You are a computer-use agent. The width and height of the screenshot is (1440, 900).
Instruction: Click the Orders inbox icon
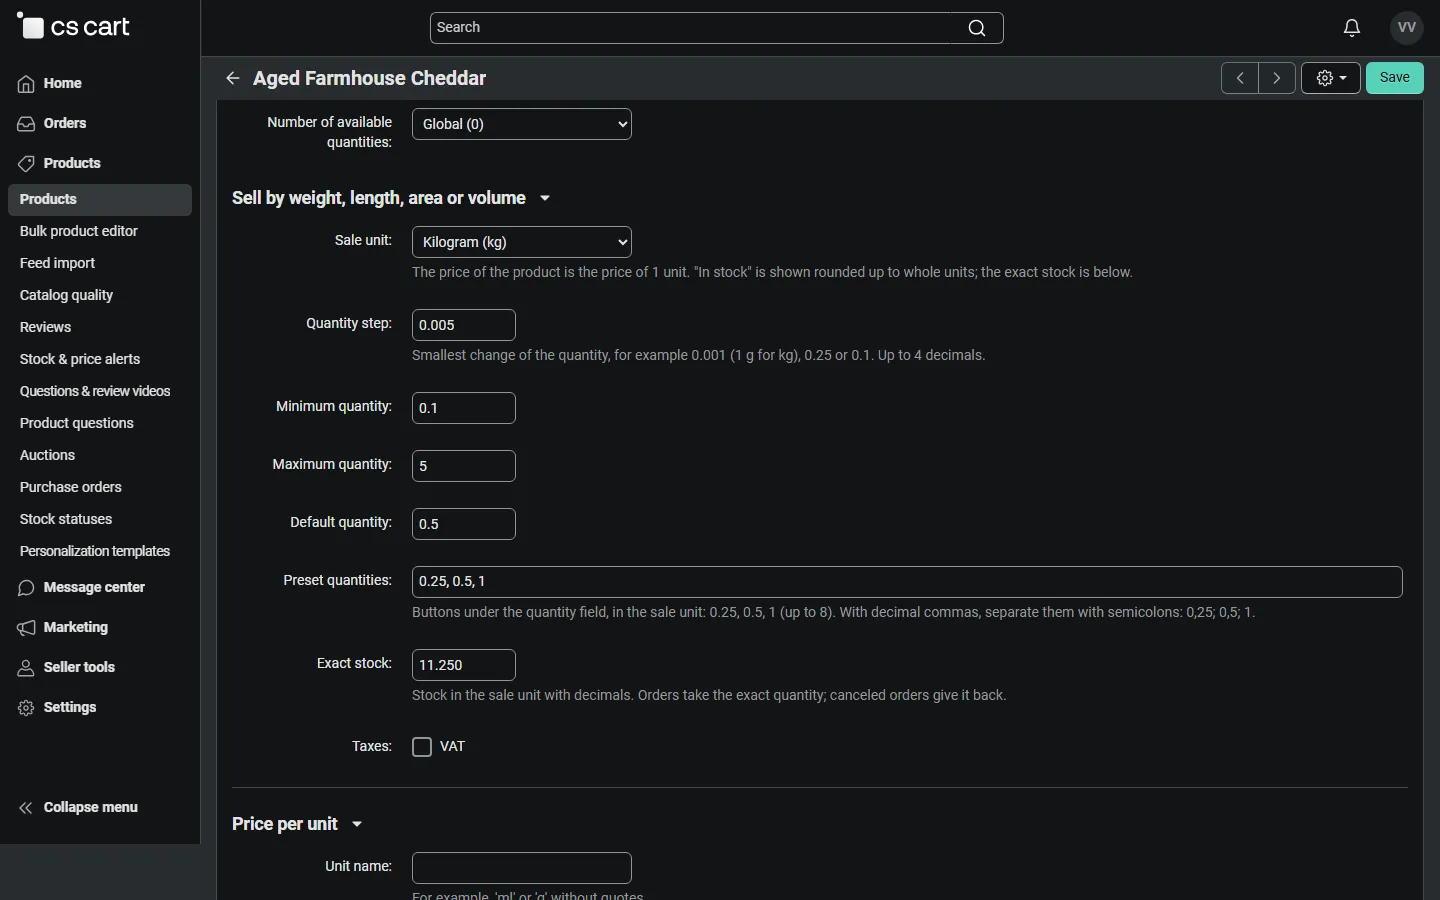tap(26, 124)
